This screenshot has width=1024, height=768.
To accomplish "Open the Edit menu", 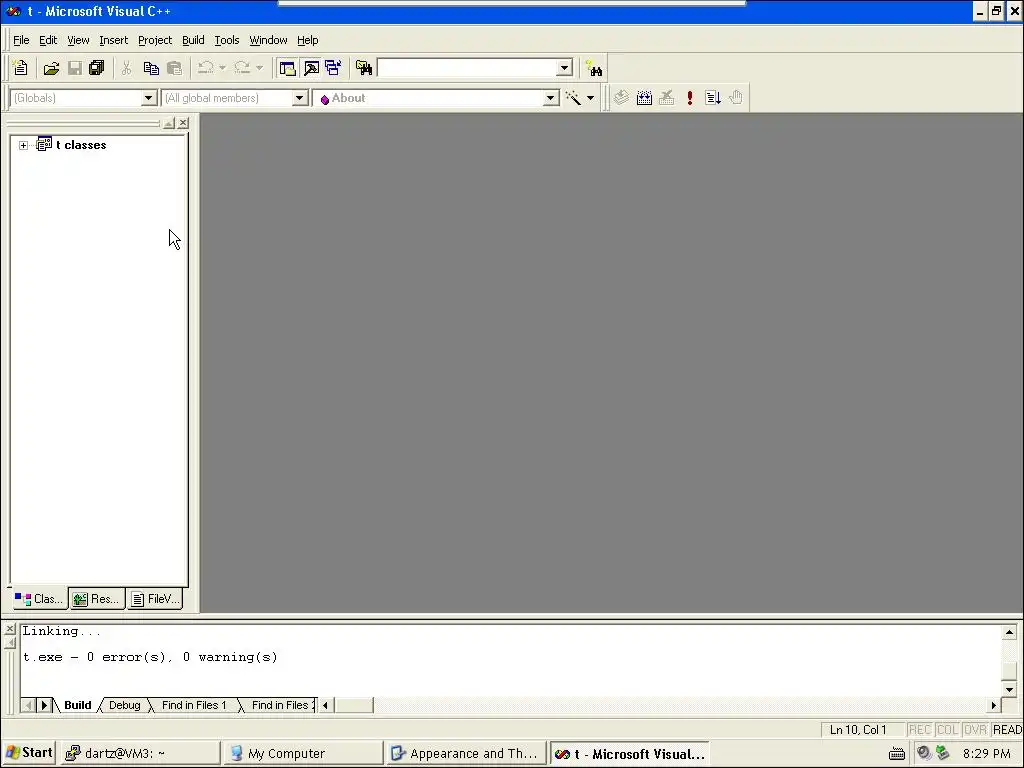I will coord(48,40).
